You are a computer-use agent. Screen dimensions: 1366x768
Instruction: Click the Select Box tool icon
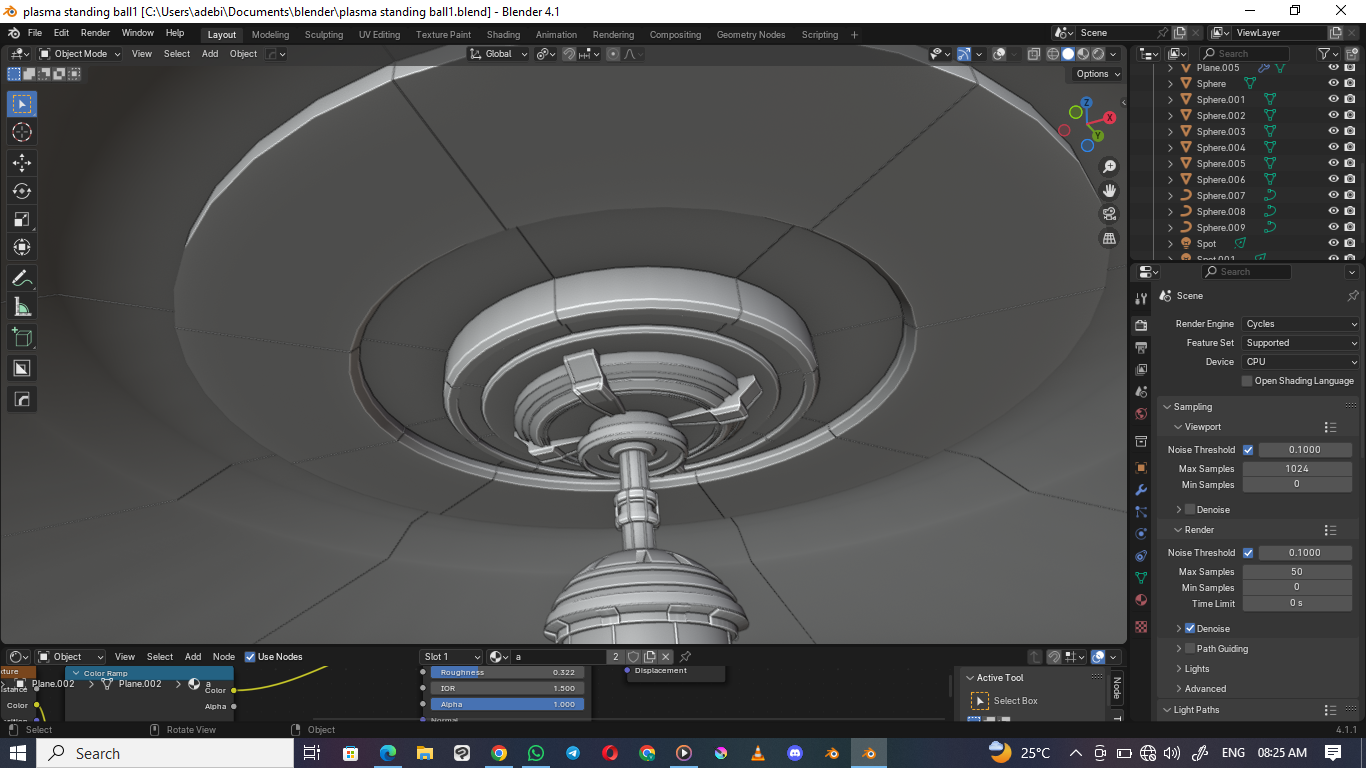click(x=22, y=104)
